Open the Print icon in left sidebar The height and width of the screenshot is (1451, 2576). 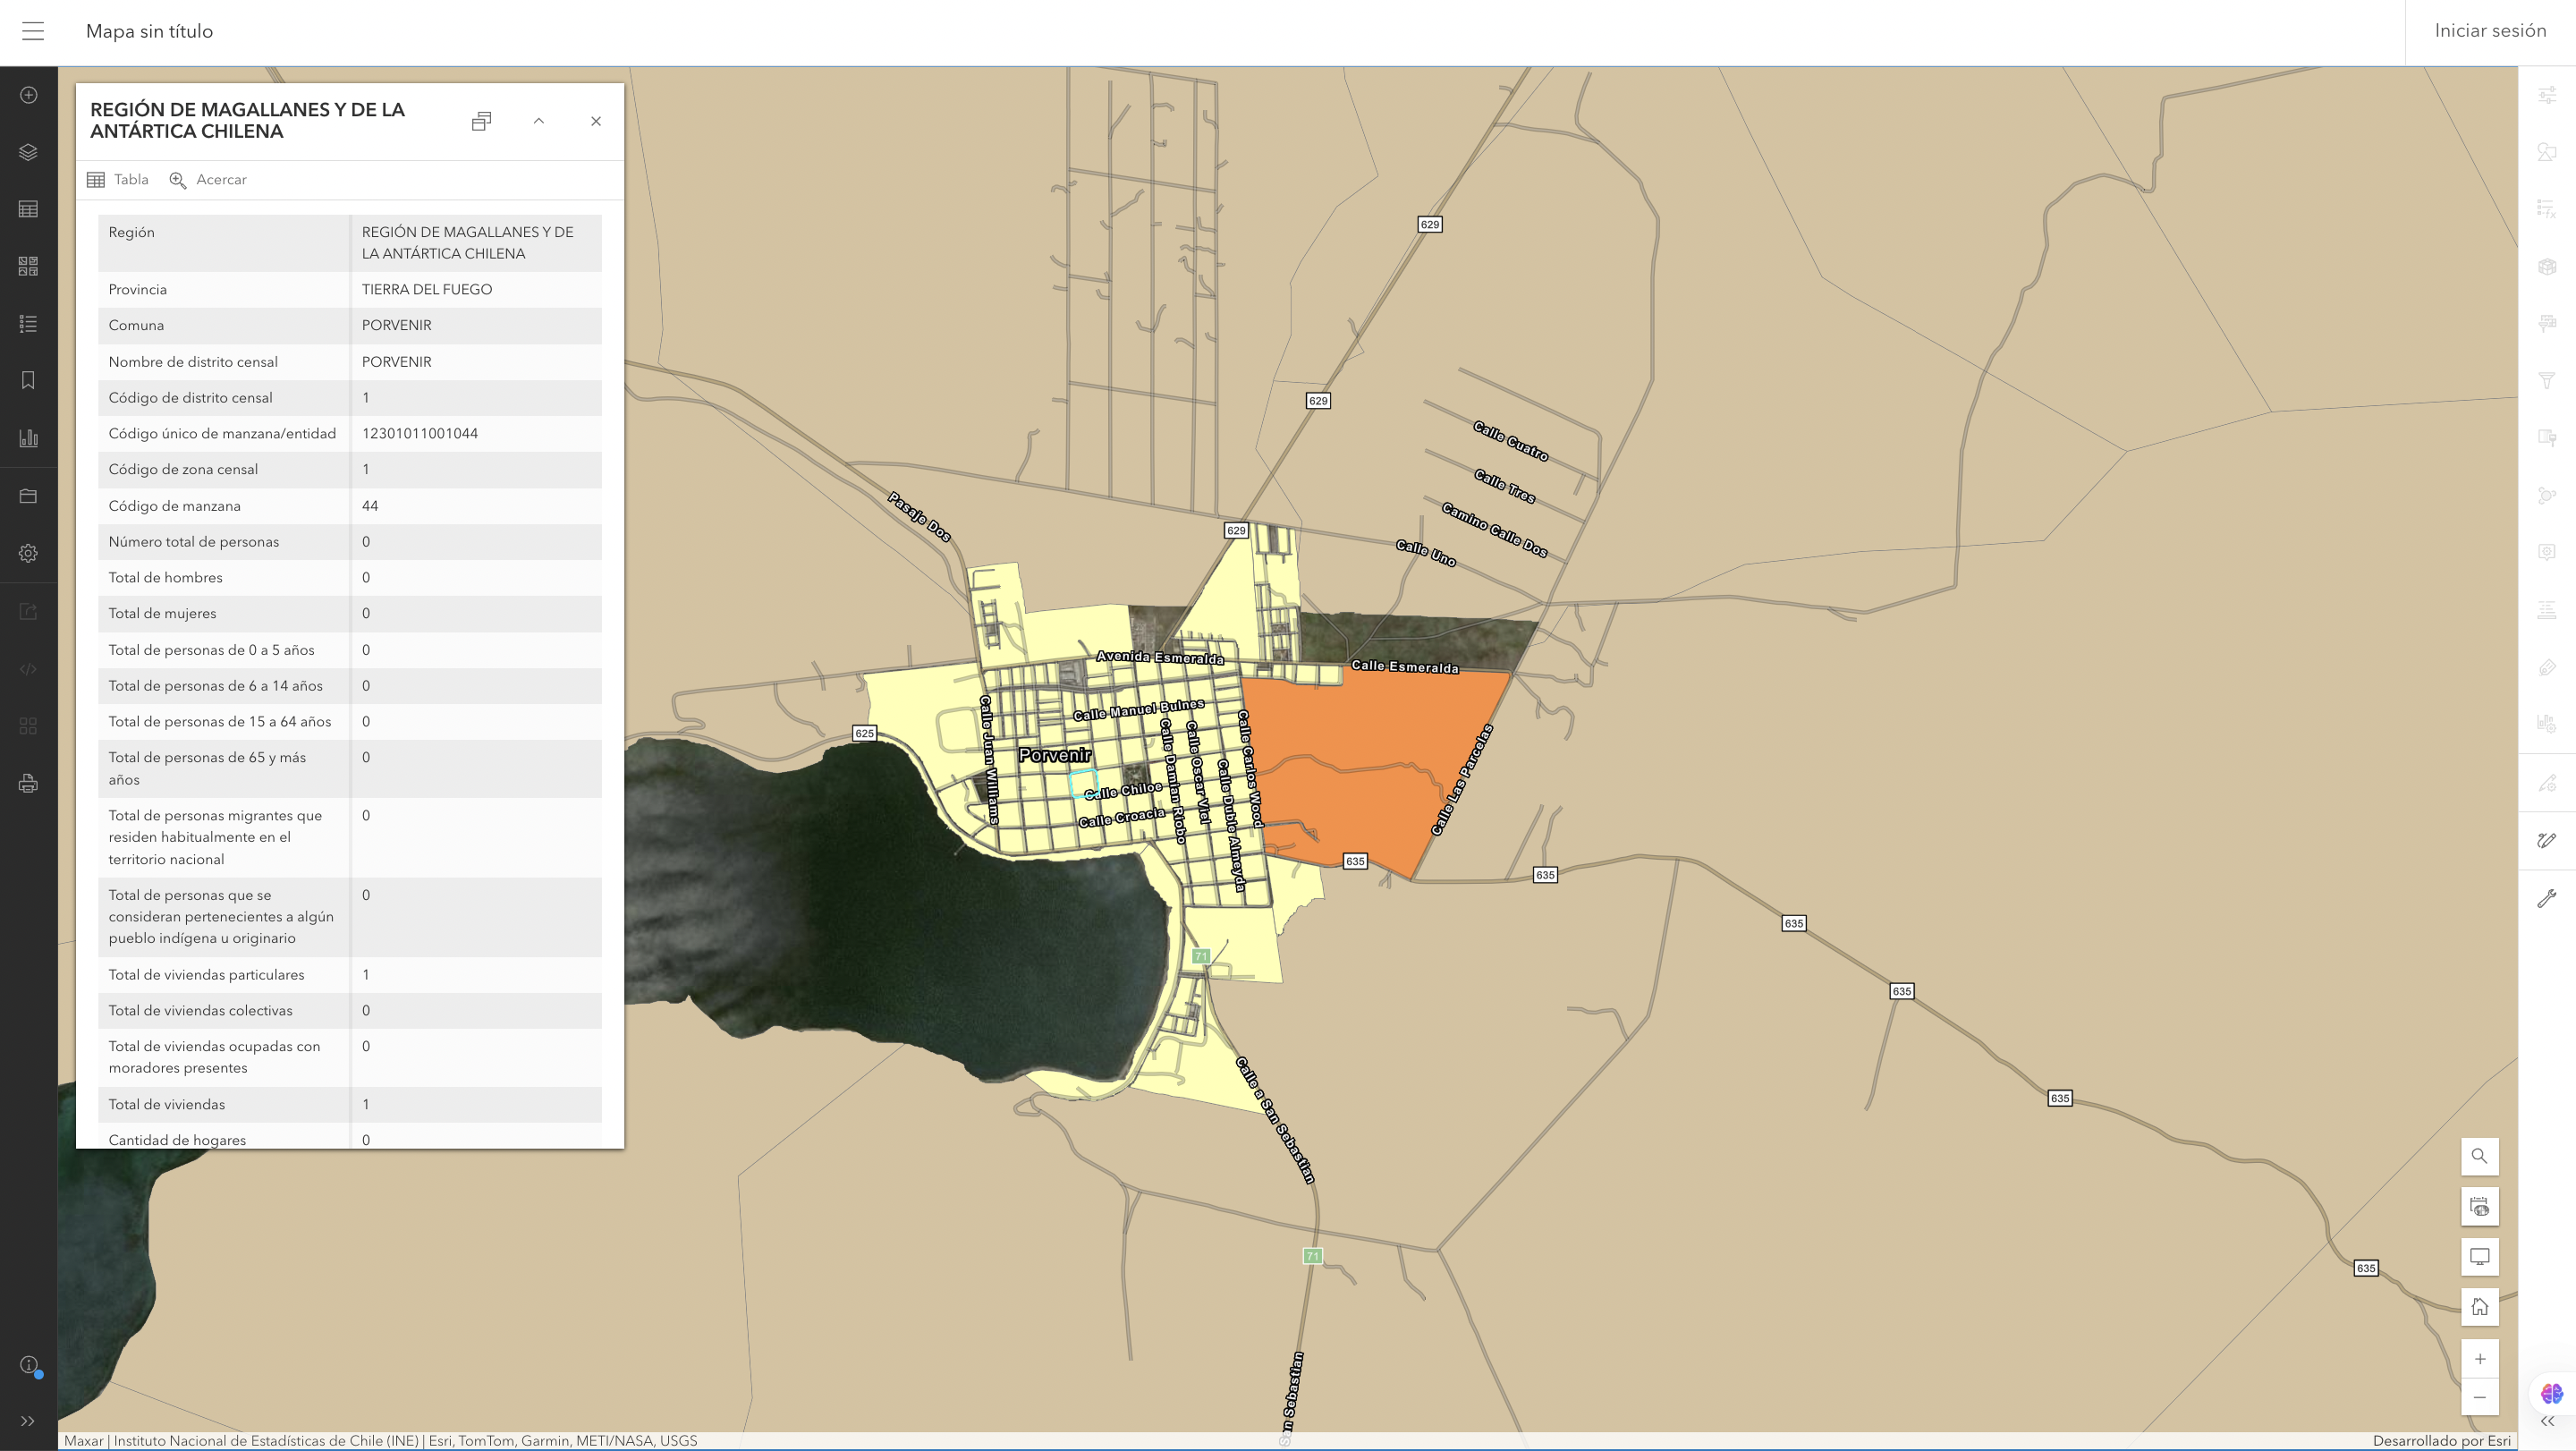point(28,783)
